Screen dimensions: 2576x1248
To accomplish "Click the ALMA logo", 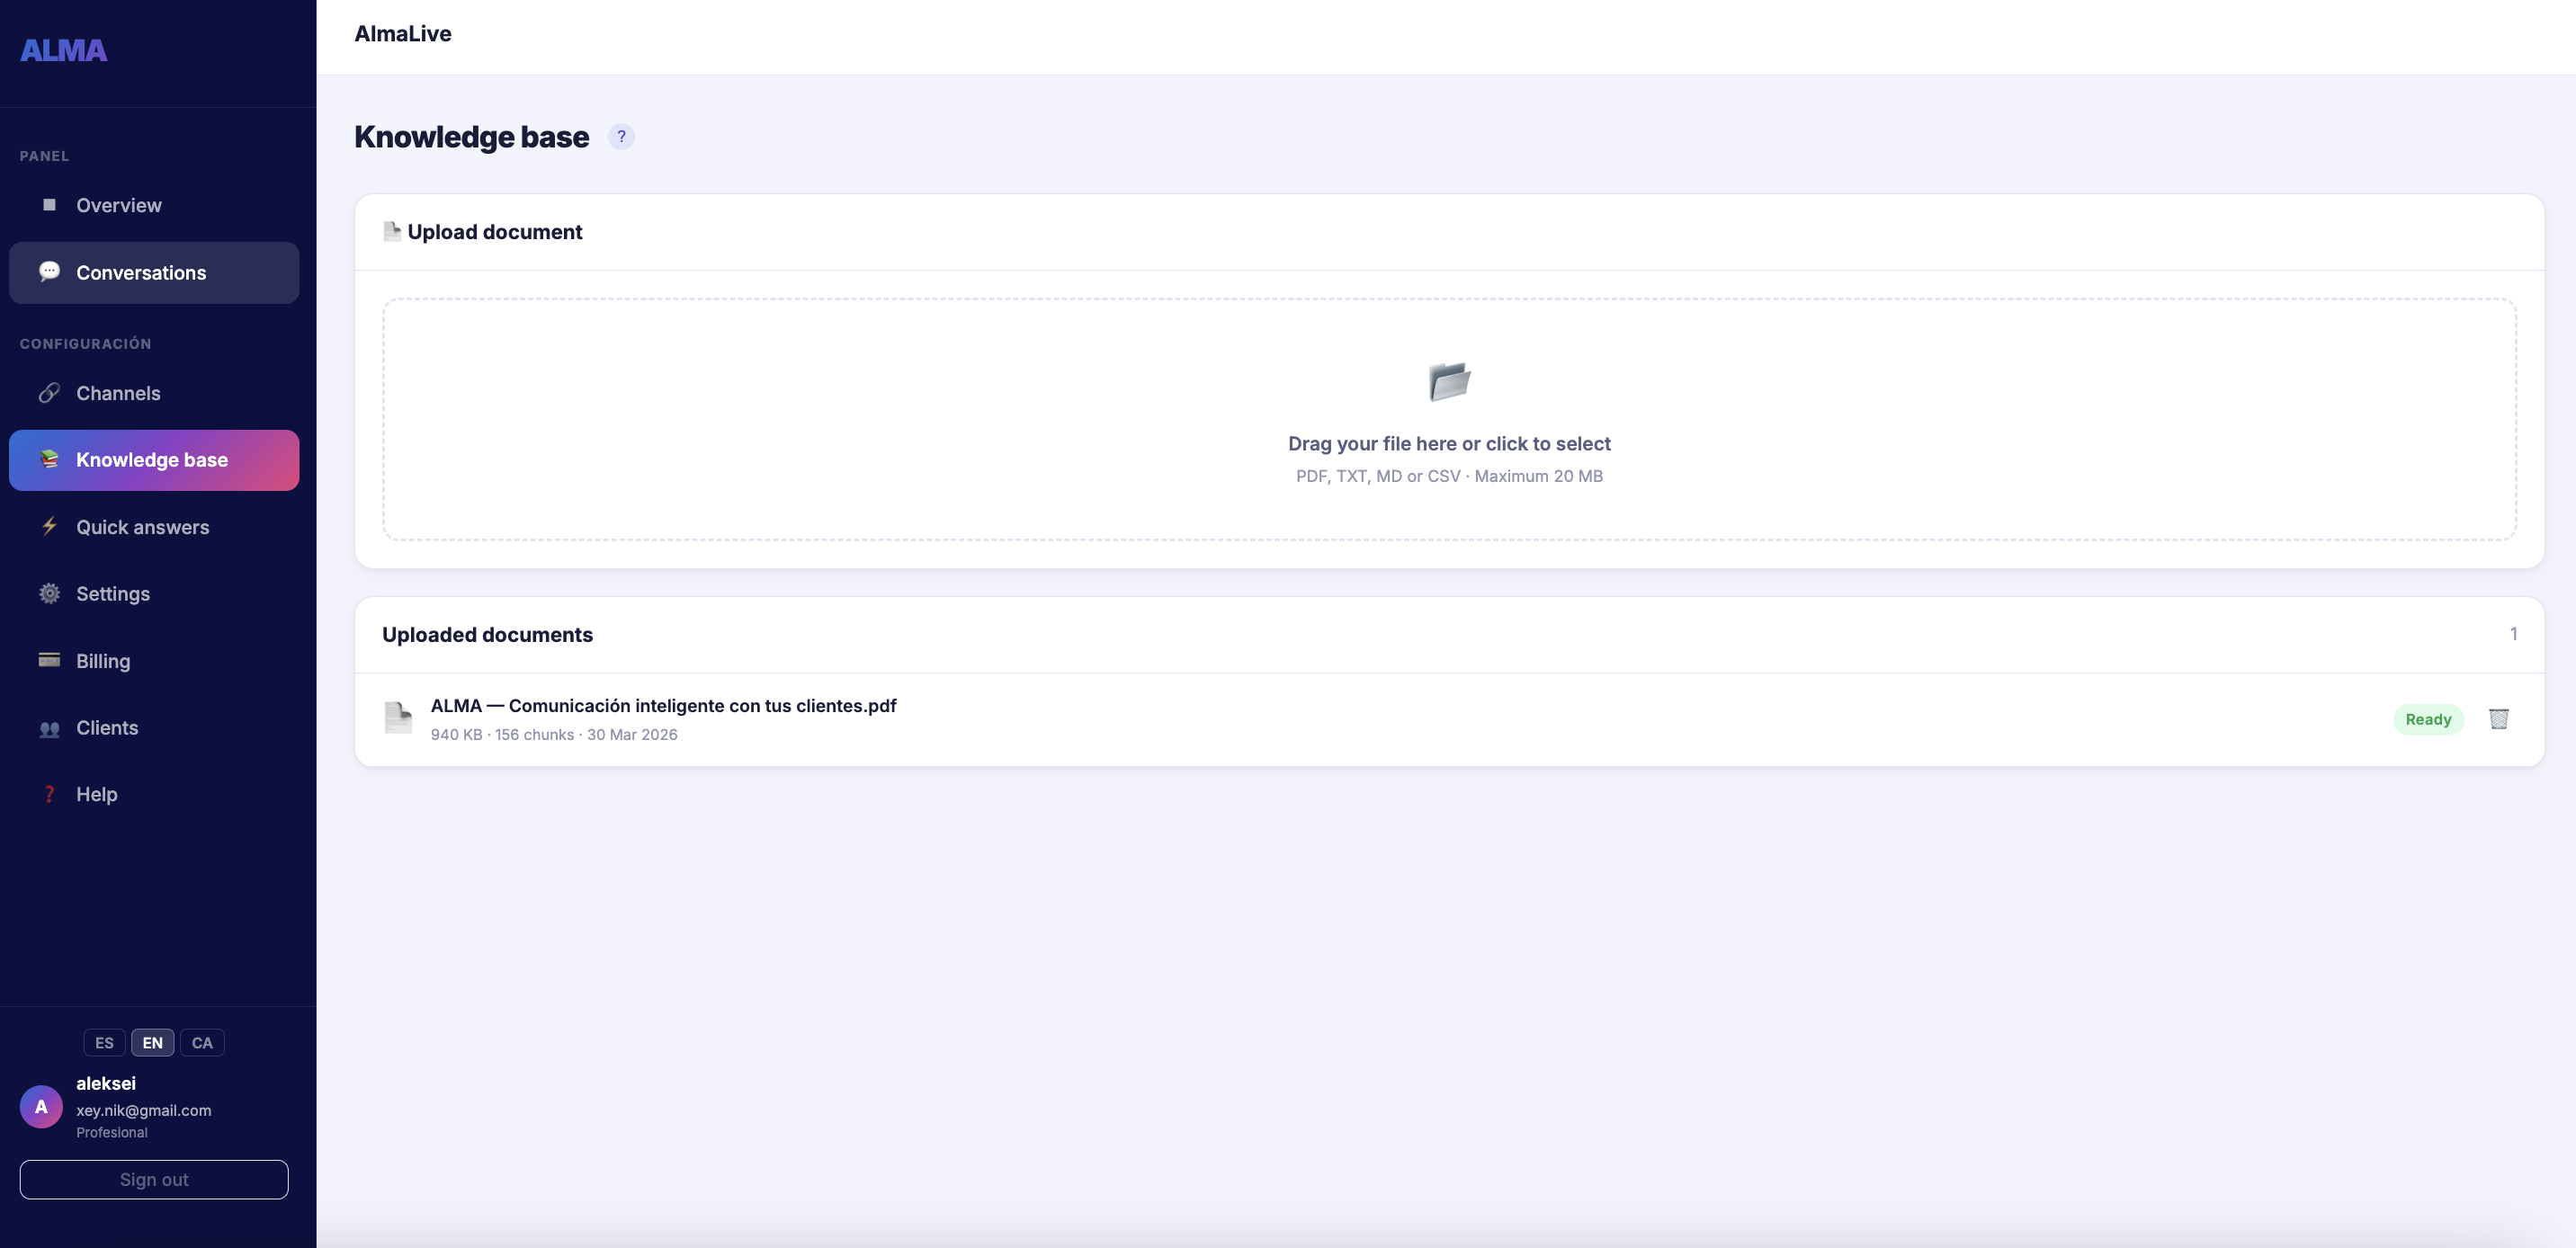I will (63, 49).
